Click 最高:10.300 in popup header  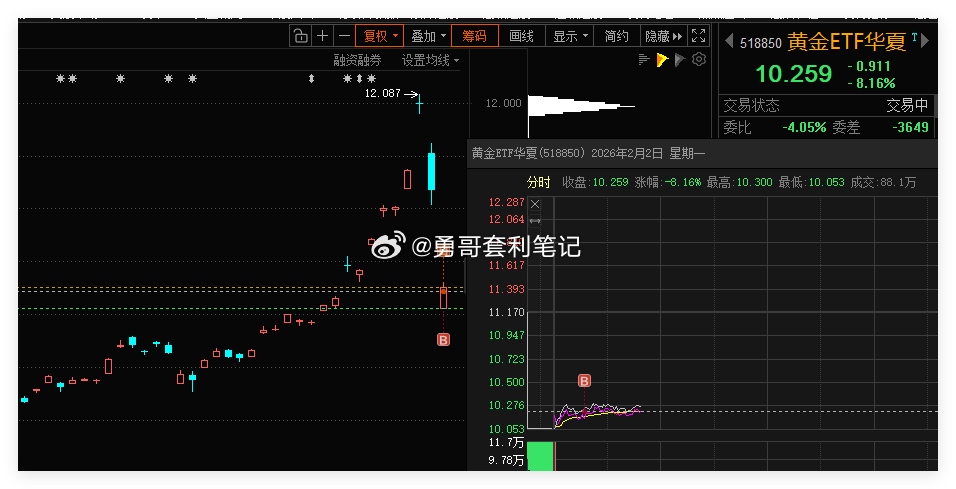click(739, 182)
